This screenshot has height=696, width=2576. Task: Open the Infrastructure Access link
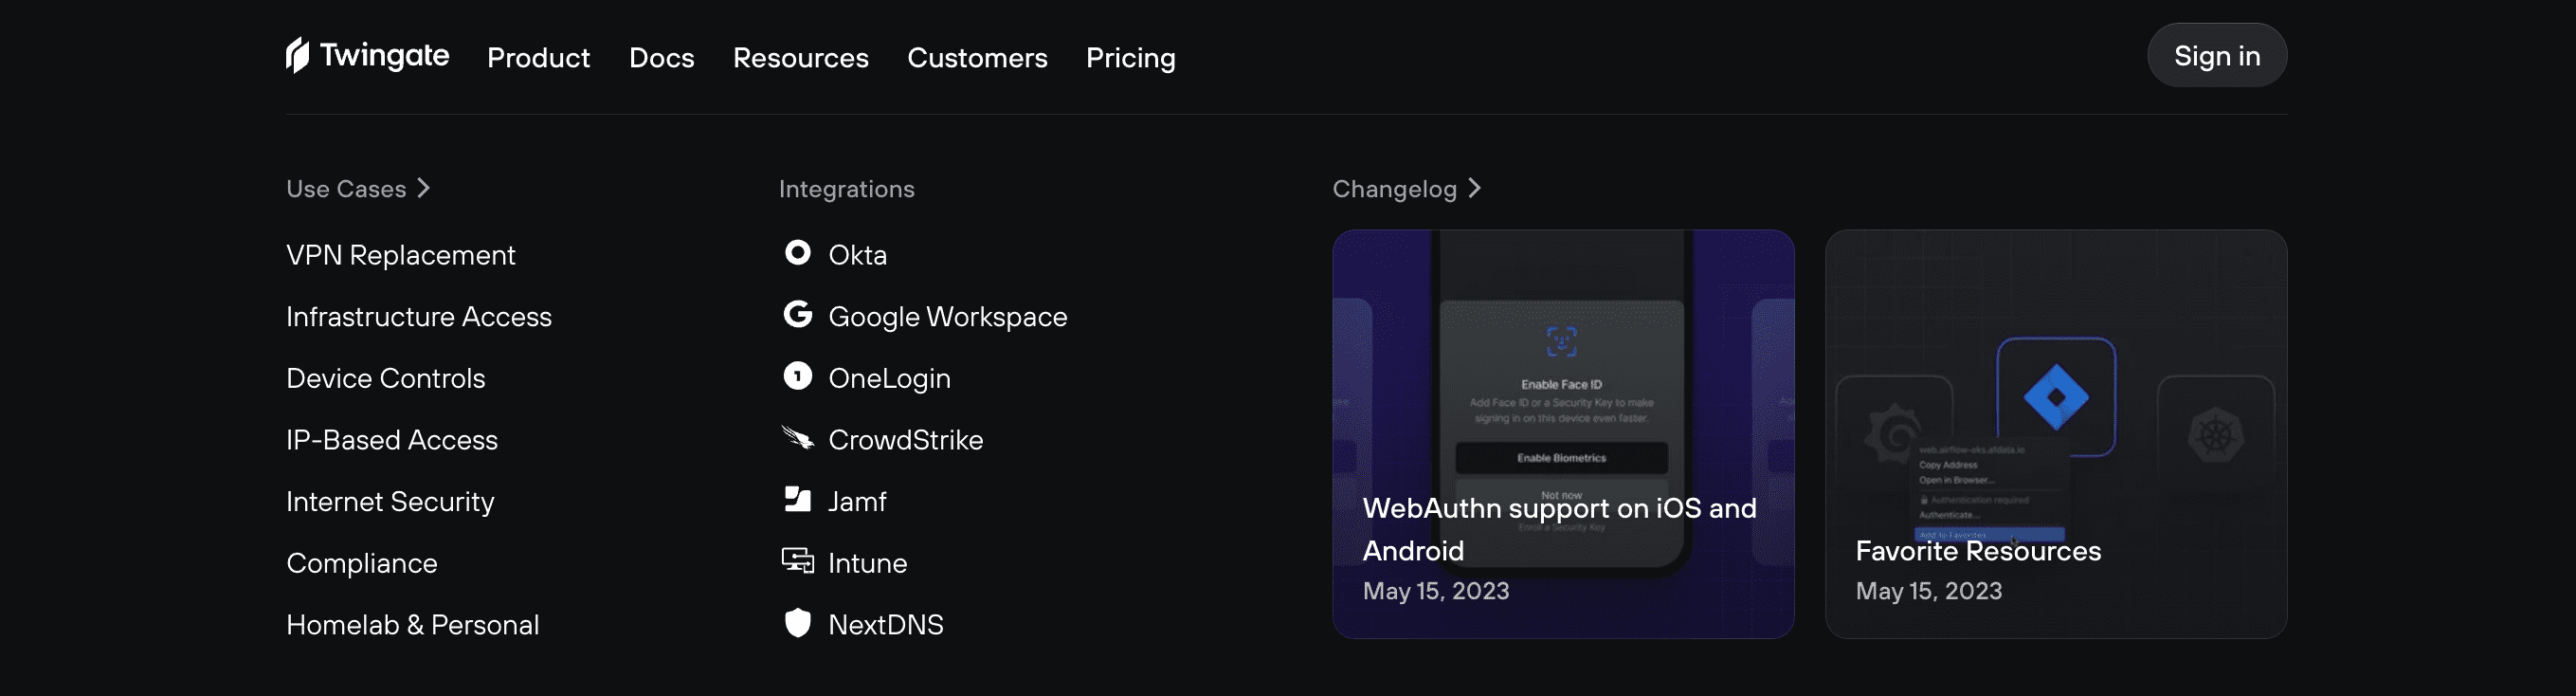418,317
